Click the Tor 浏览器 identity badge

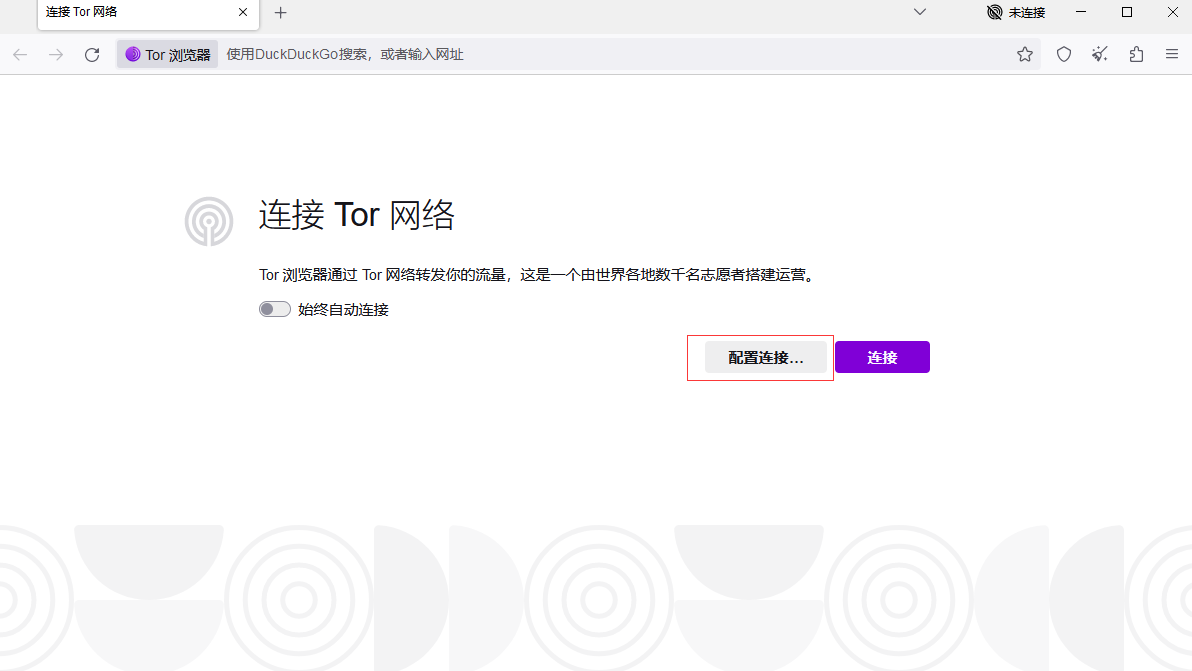click(x=167, y=55)
